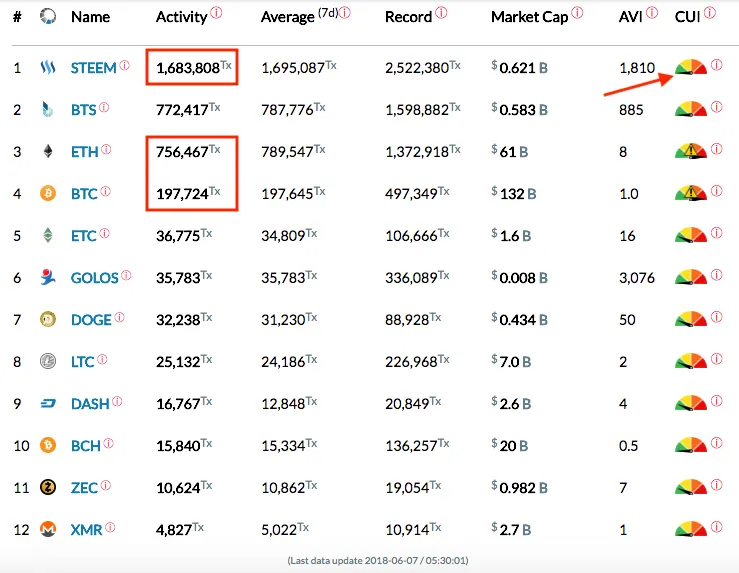Open the ETH coin link

(85, 152)
